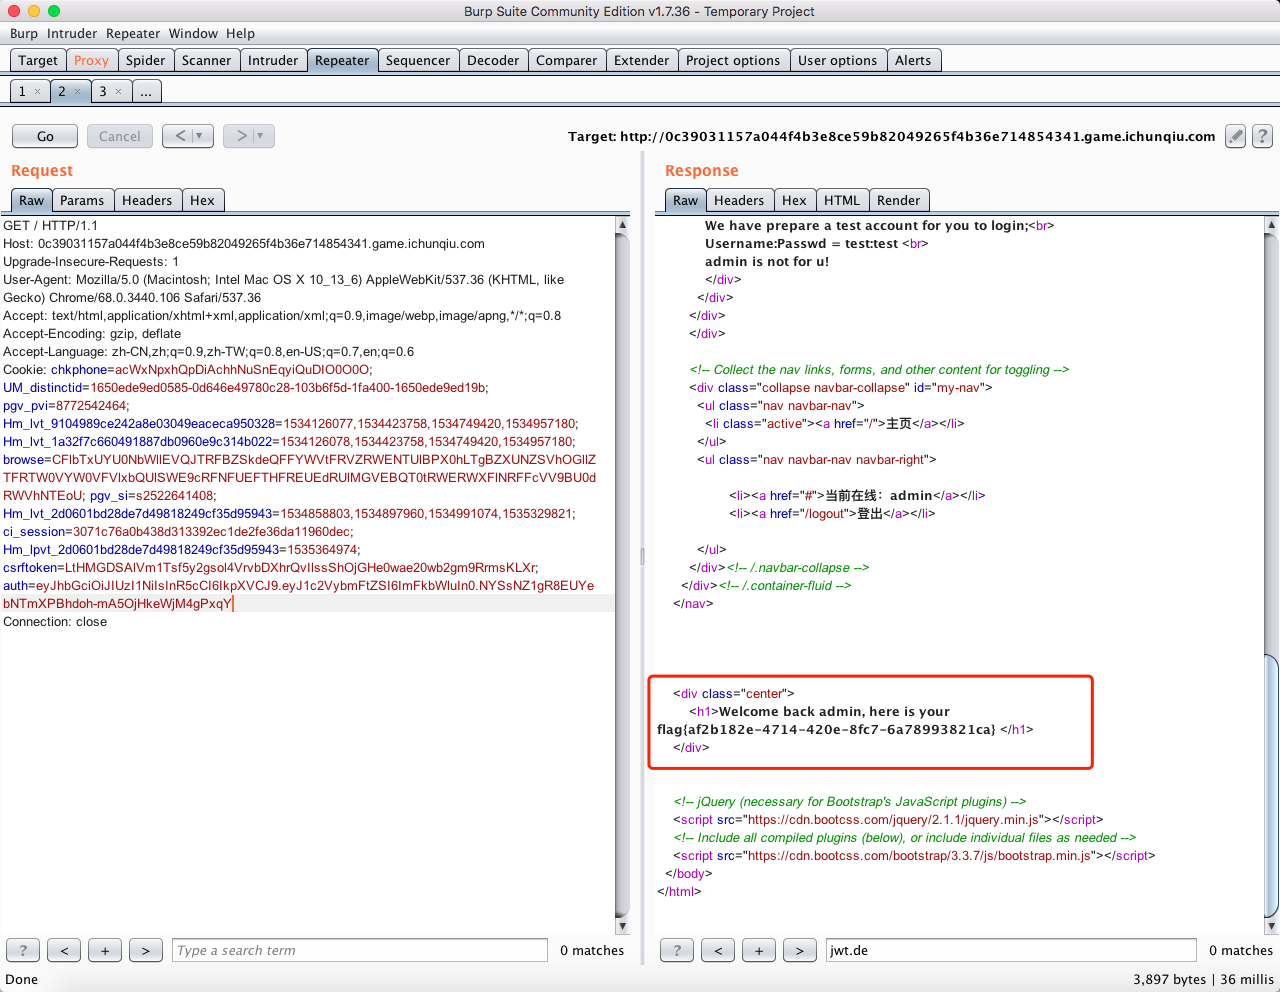Add a new Repeater tab with ellipsis
The image size is (1280, 992).
pyautogui.click(x=146, y=91)
